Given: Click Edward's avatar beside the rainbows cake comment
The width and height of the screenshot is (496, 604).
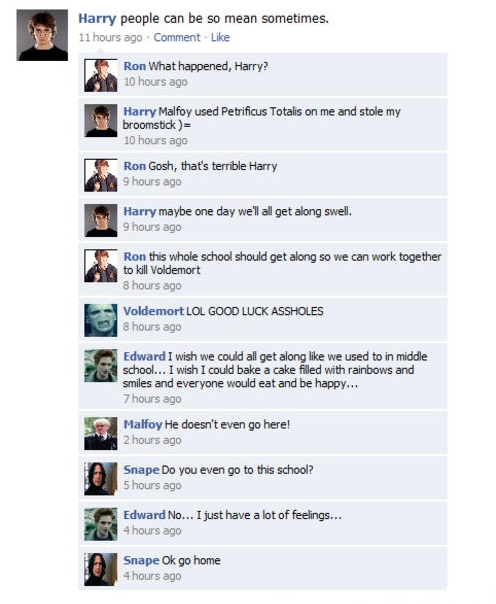Looking at the screenshot, I should point(101,366).
